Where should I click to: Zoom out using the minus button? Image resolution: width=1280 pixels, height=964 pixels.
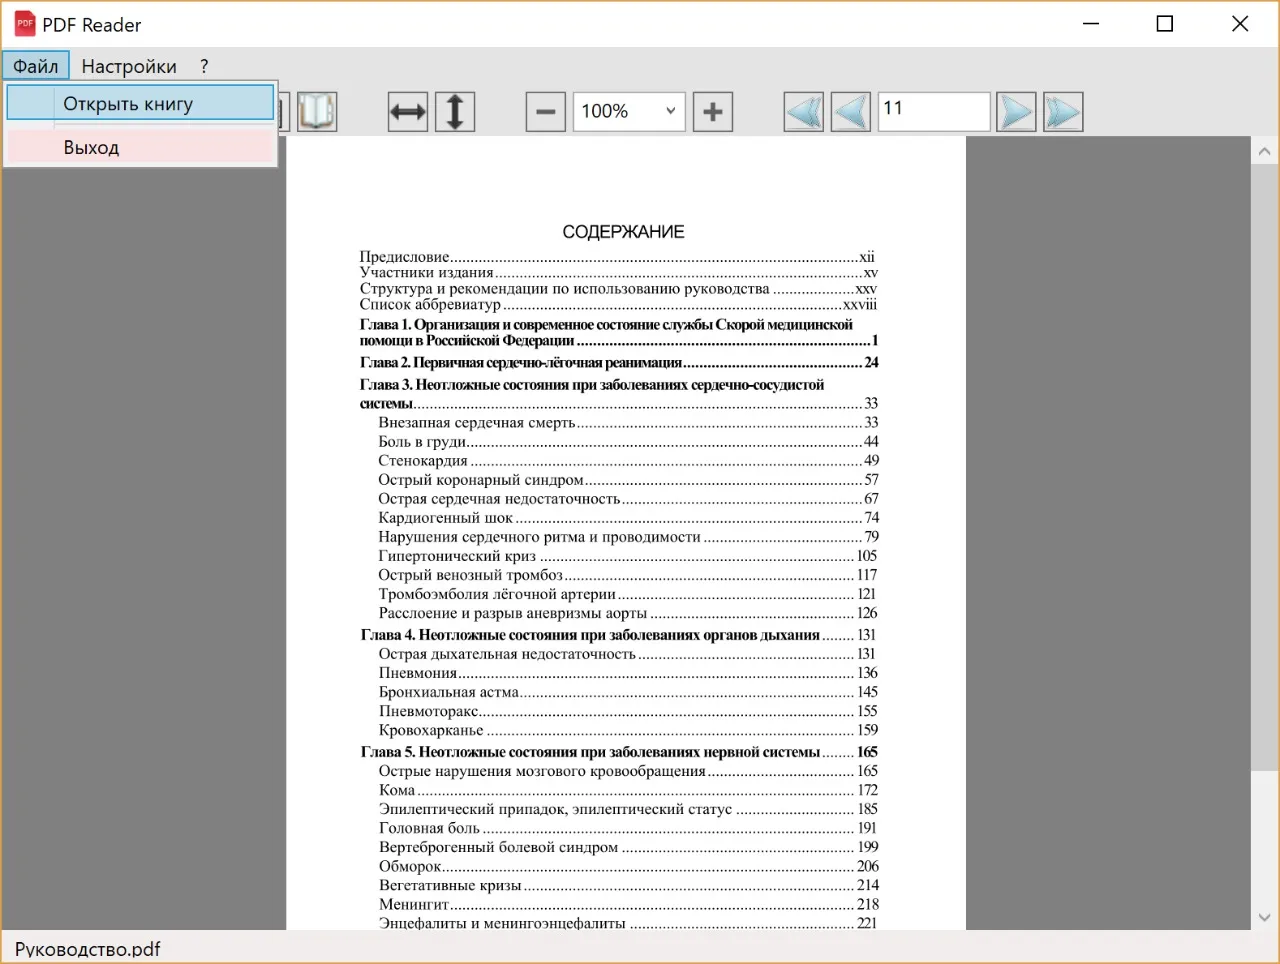(x=546, y=112)
